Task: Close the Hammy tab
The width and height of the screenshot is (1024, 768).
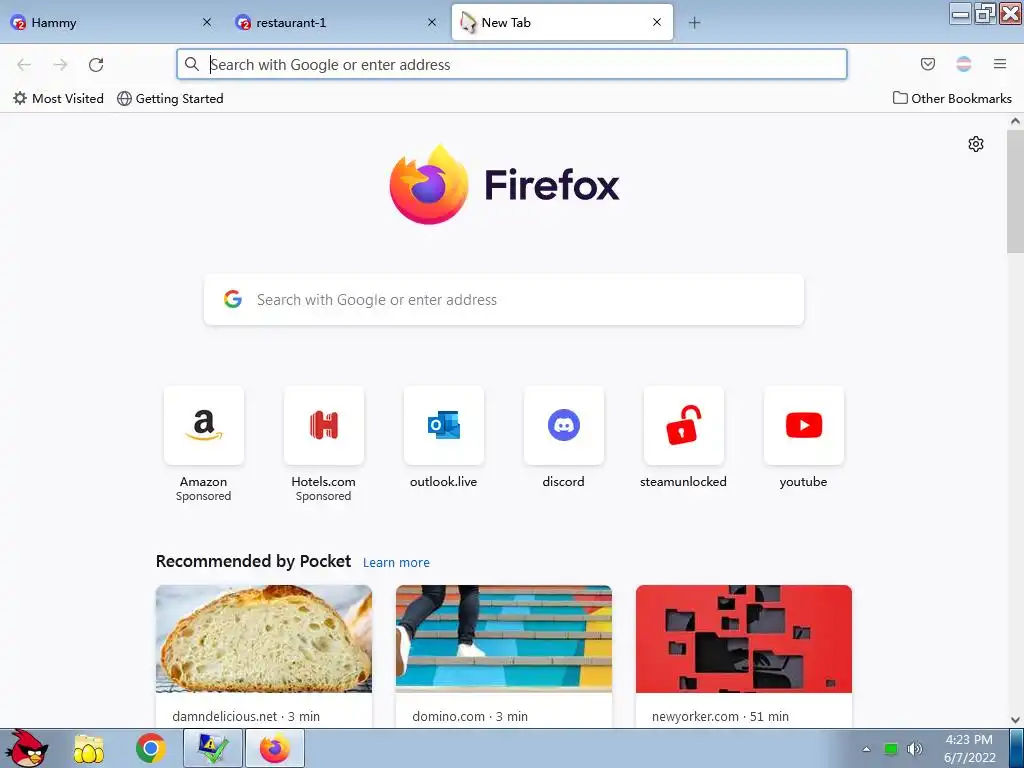Action: click(x=207, y=22)
